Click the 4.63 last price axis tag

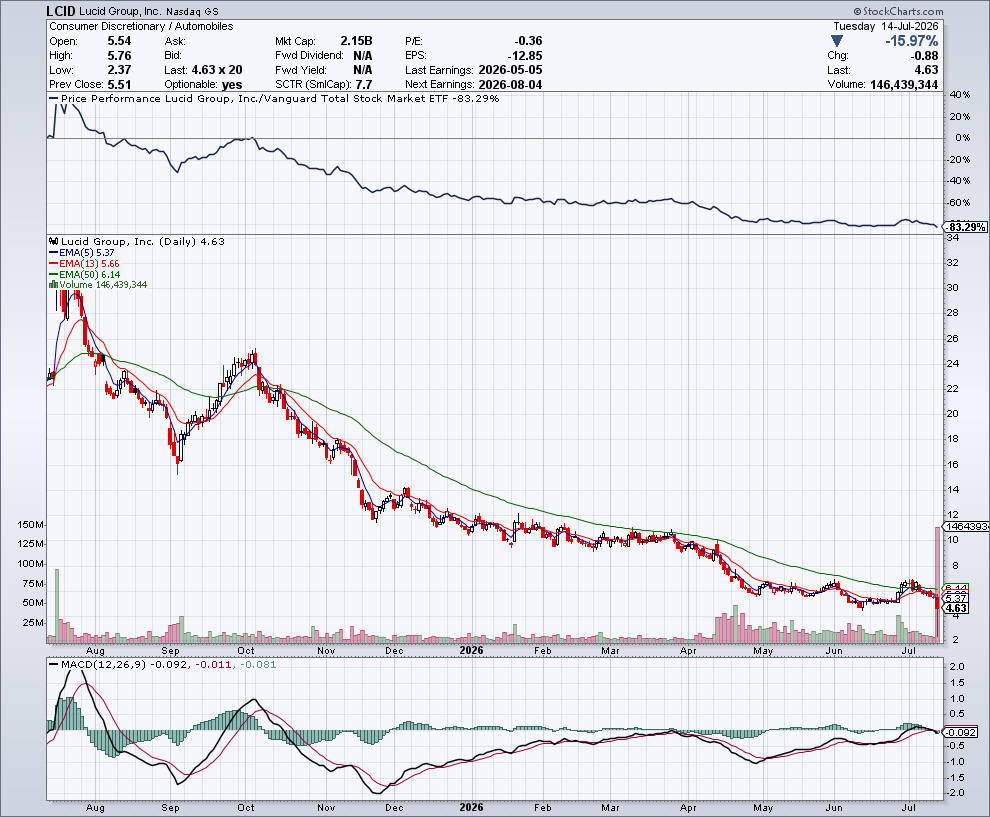pos(956,608)
